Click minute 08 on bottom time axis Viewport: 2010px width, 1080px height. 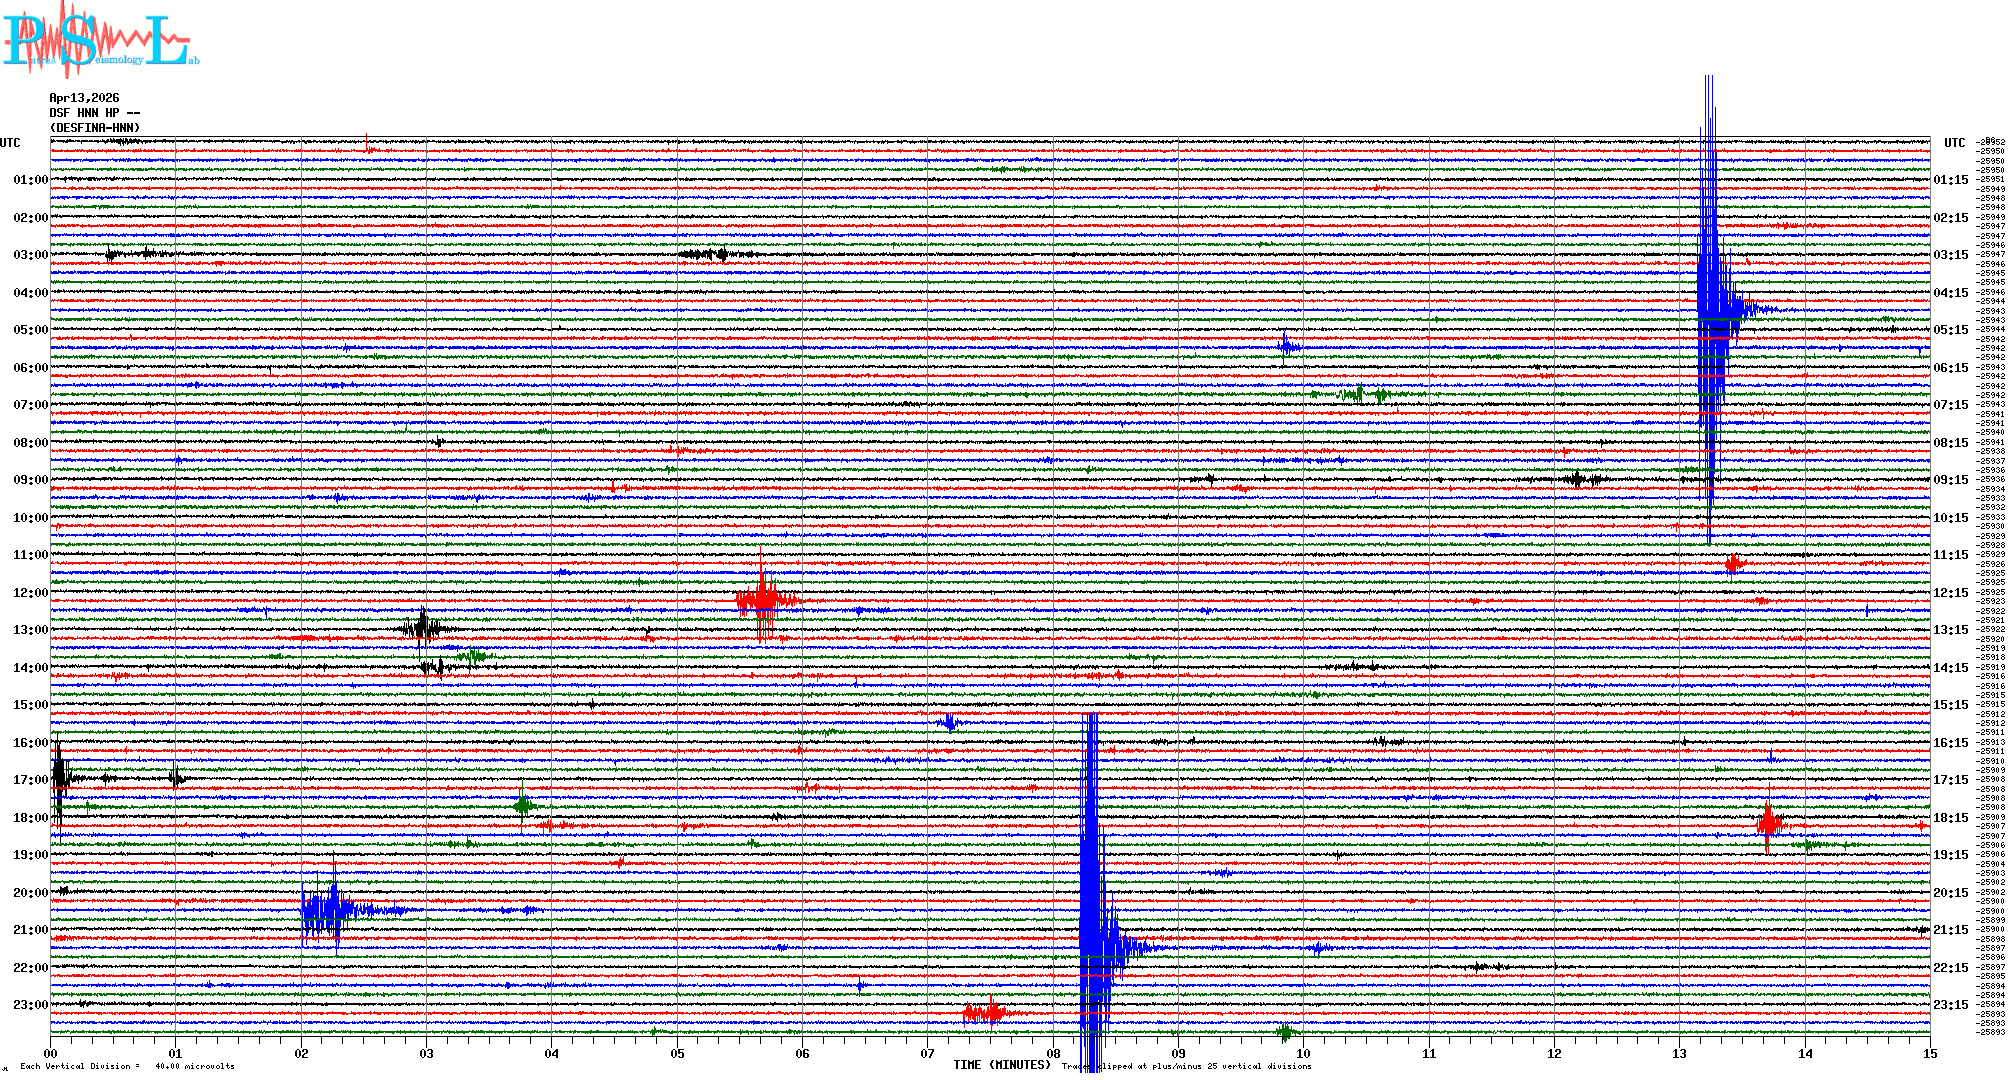(x=1053, y=1053)
